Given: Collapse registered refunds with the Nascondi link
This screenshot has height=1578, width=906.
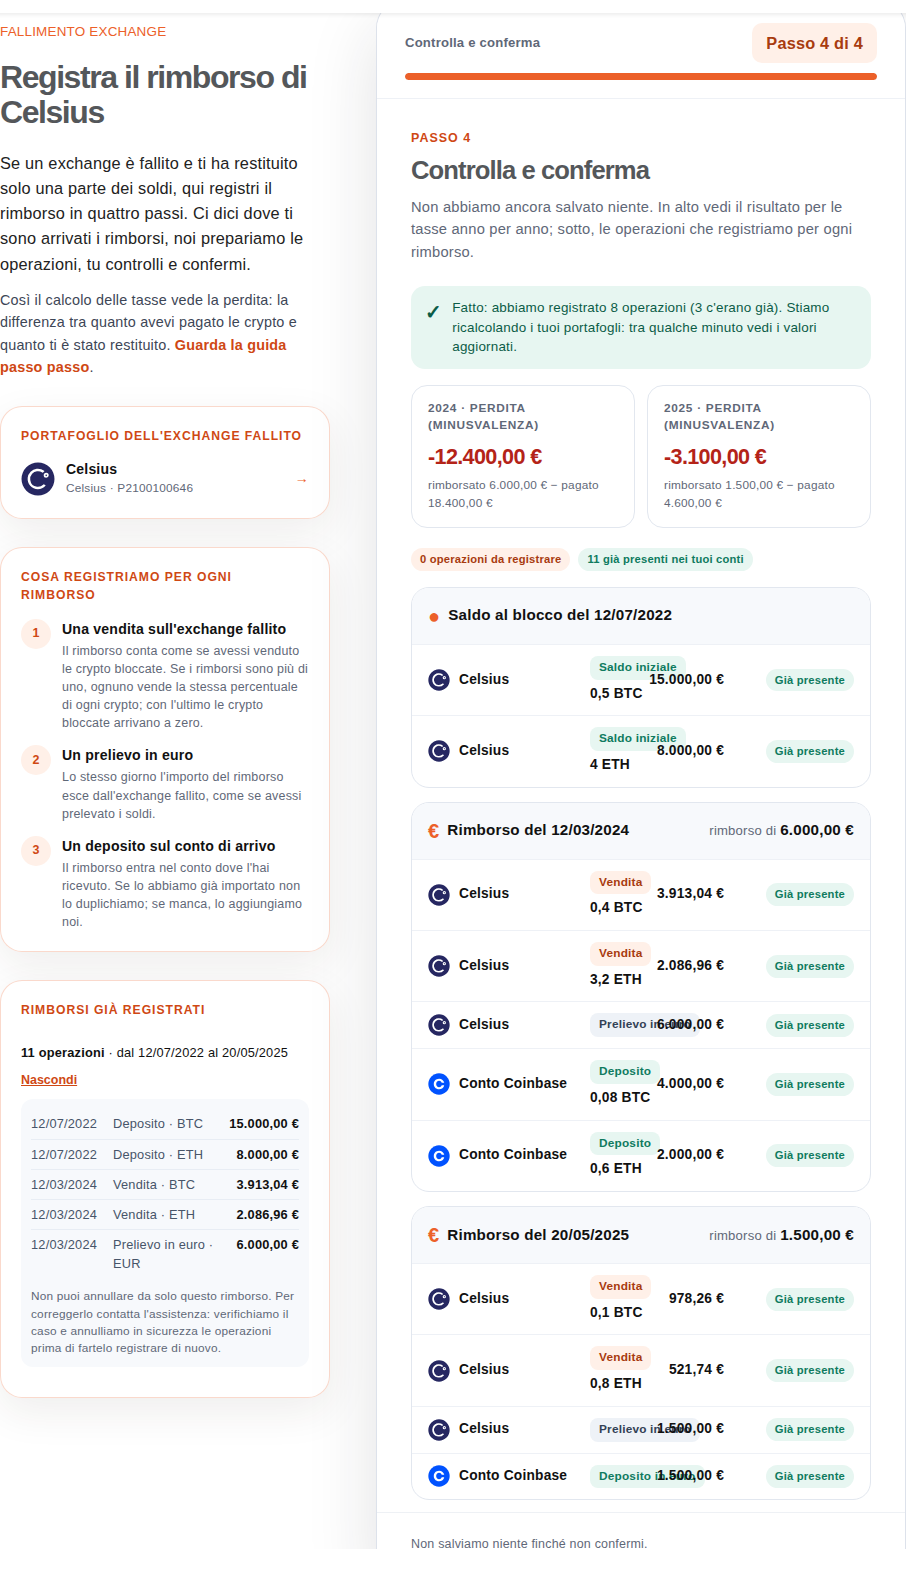Looking at the screenshot, I should 49,1080.
